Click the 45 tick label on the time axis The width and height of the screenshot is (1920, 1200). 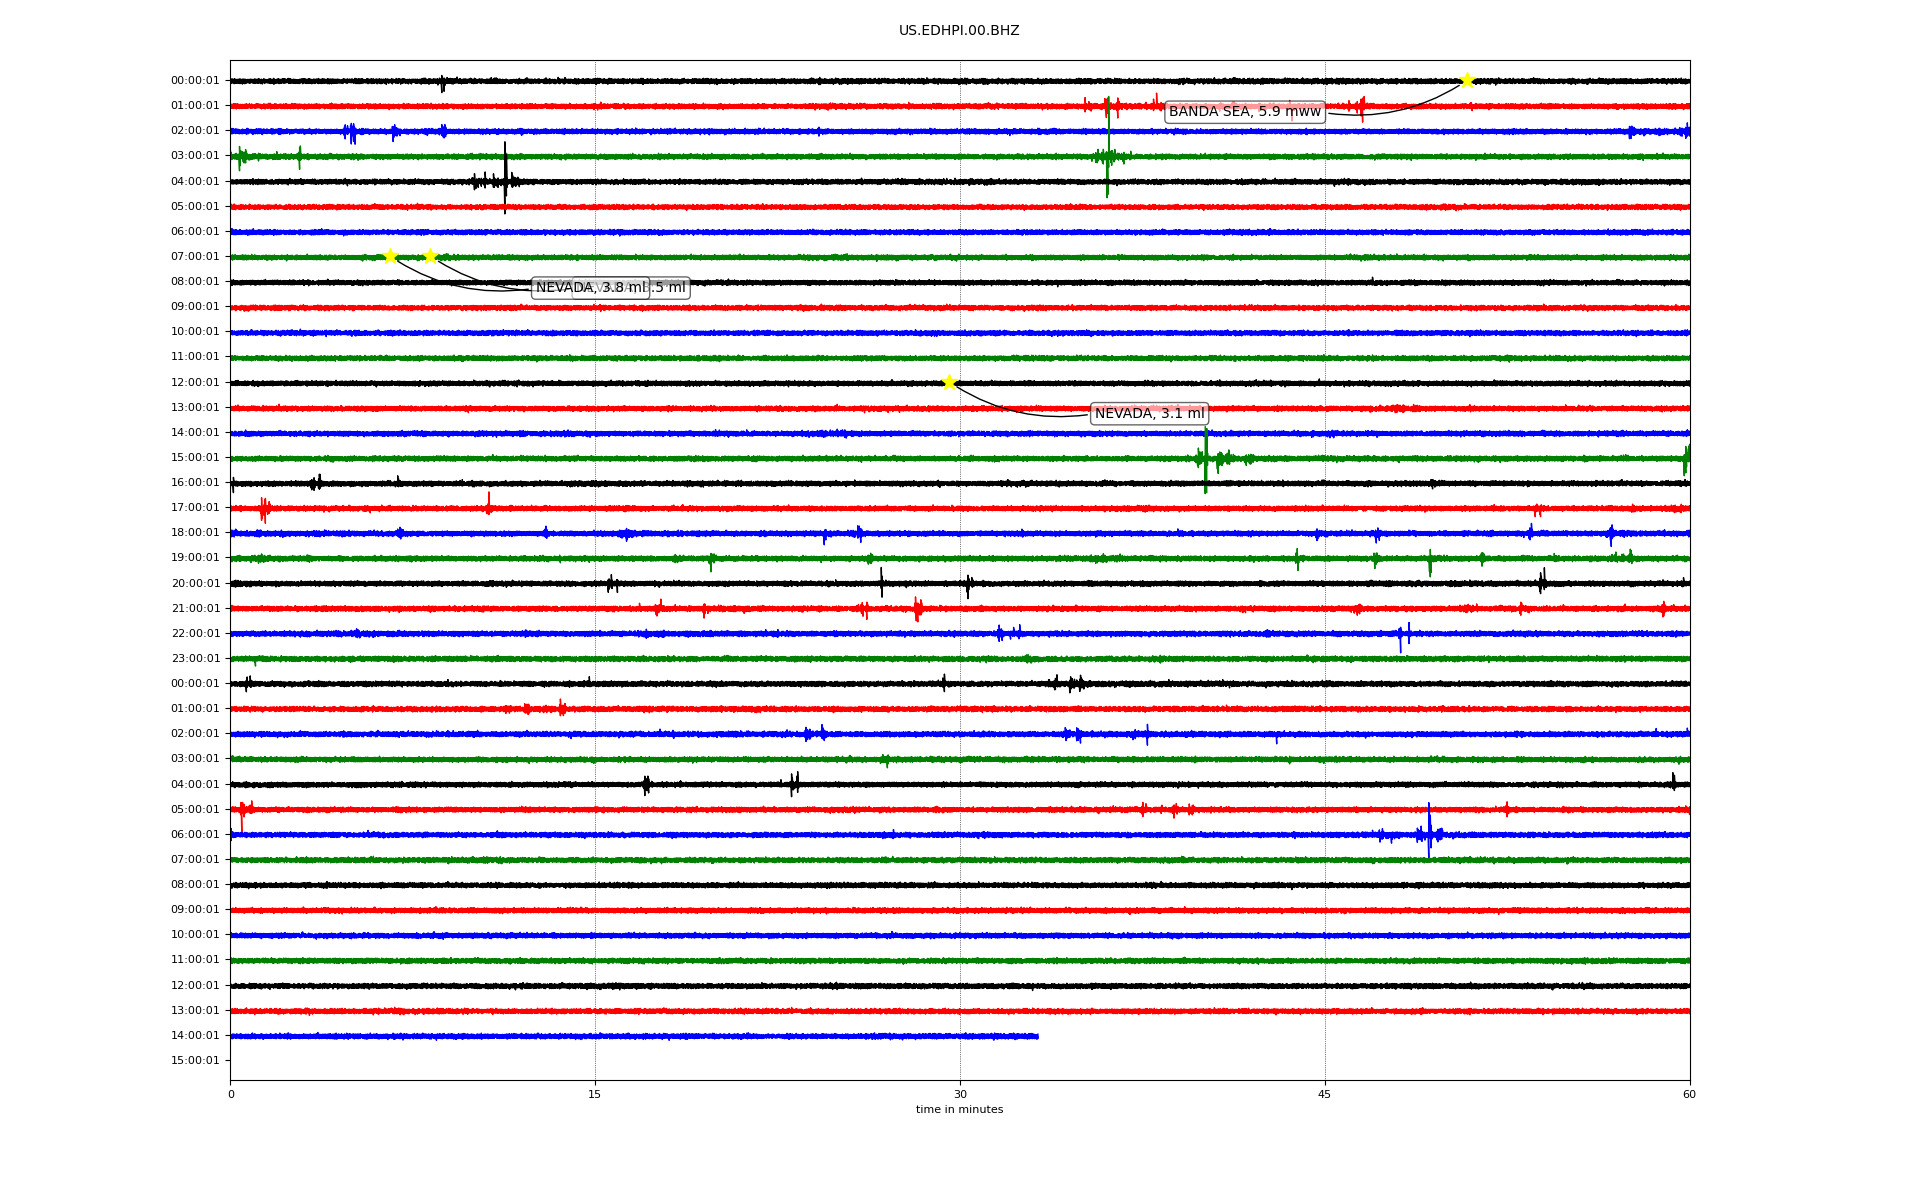pyautogui.click(x=1325, y=1094)
